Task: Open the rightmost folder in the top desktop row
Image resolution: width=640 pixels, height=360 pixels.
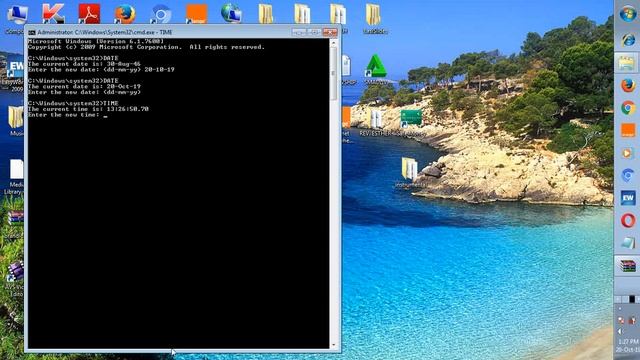Action: click(x=373, y=15)
